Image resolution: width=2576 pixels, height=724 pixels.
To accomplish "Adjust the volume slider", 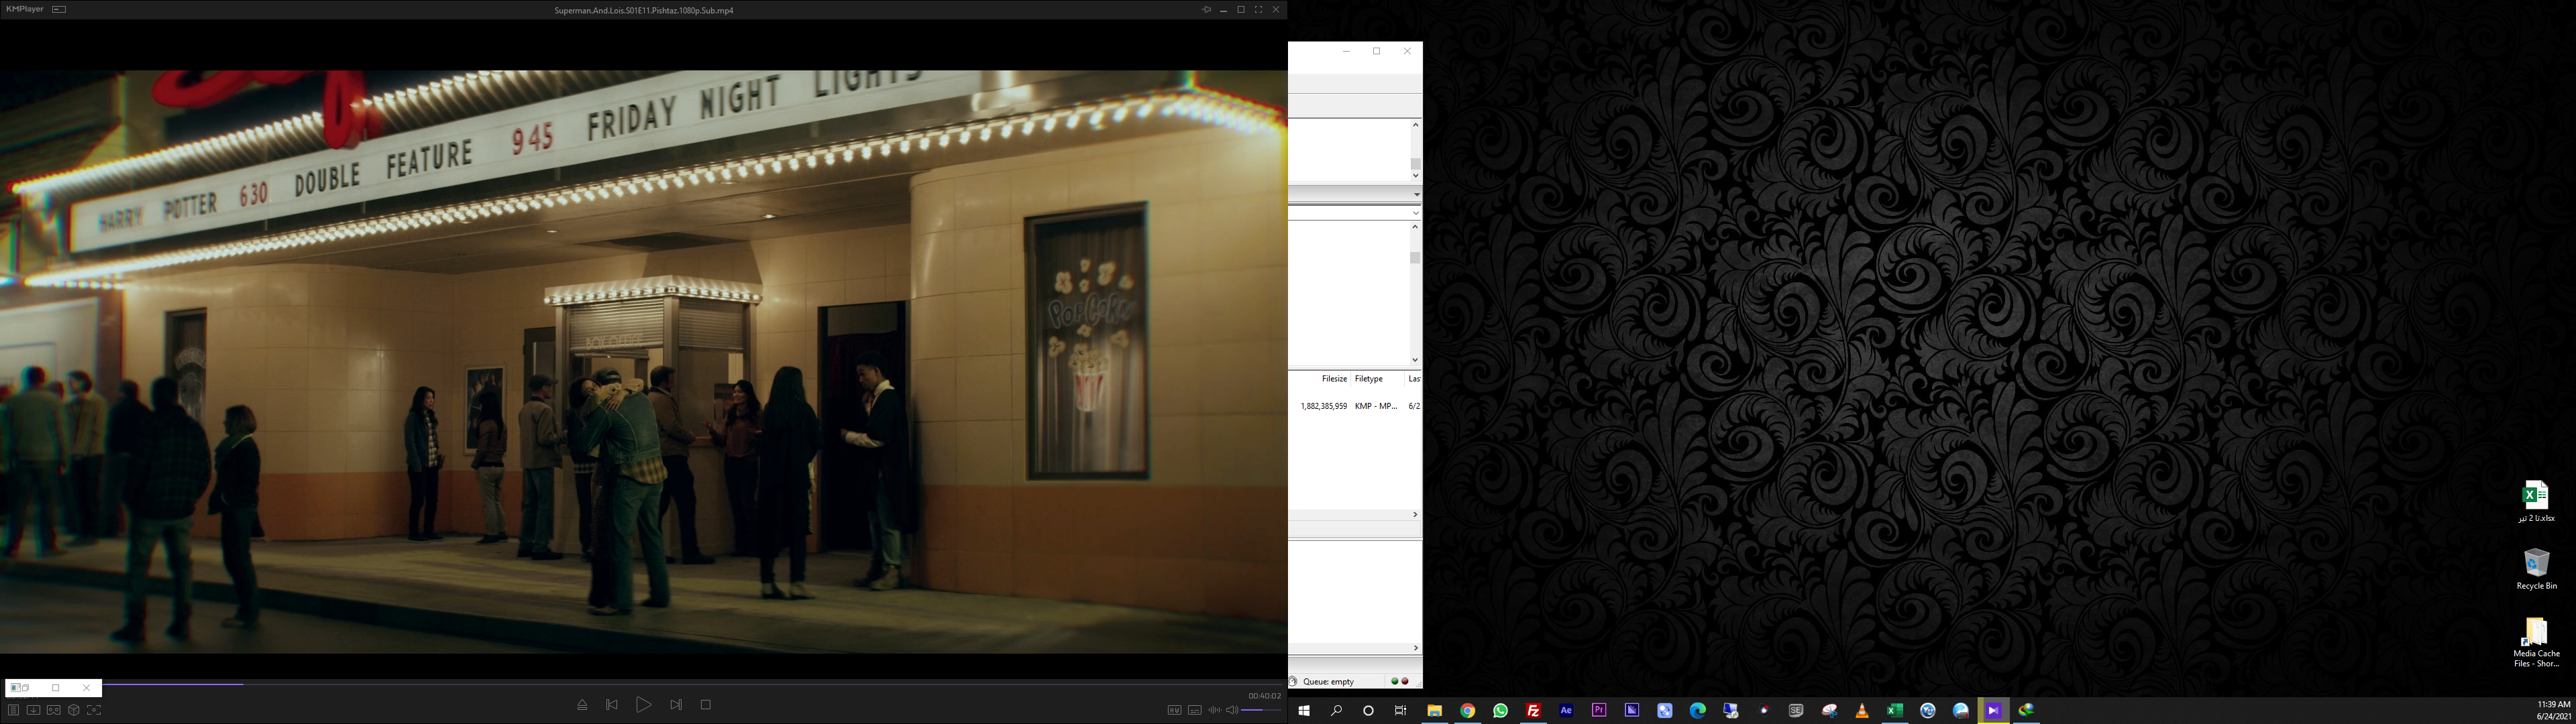I will [1261, 710].
